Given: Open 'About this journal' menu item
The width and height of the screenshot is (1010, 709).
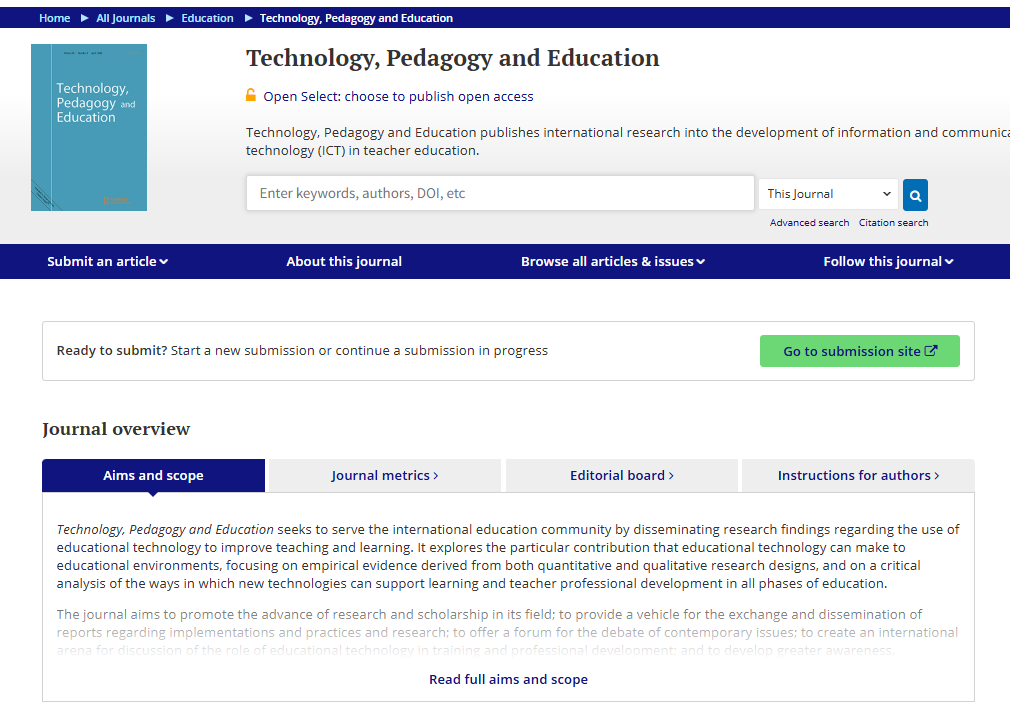Looking at the screenshot, I should tap(344, 262).
